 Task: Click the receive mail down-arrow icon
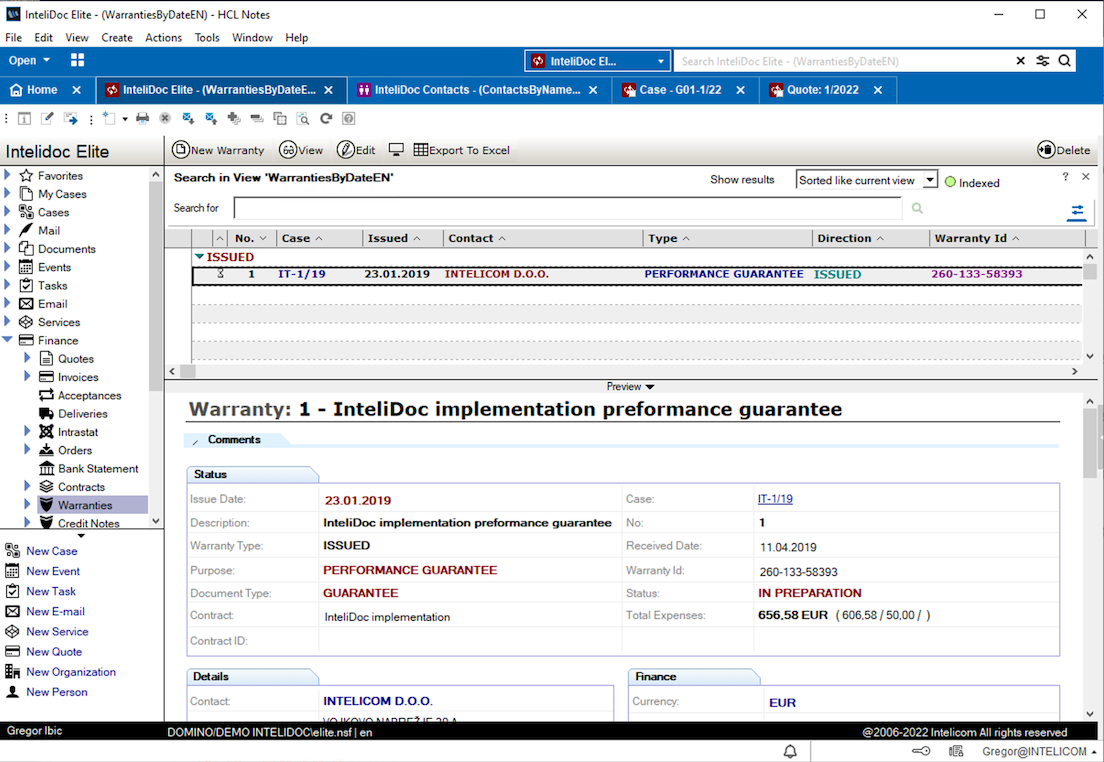[x=188, y=118]
